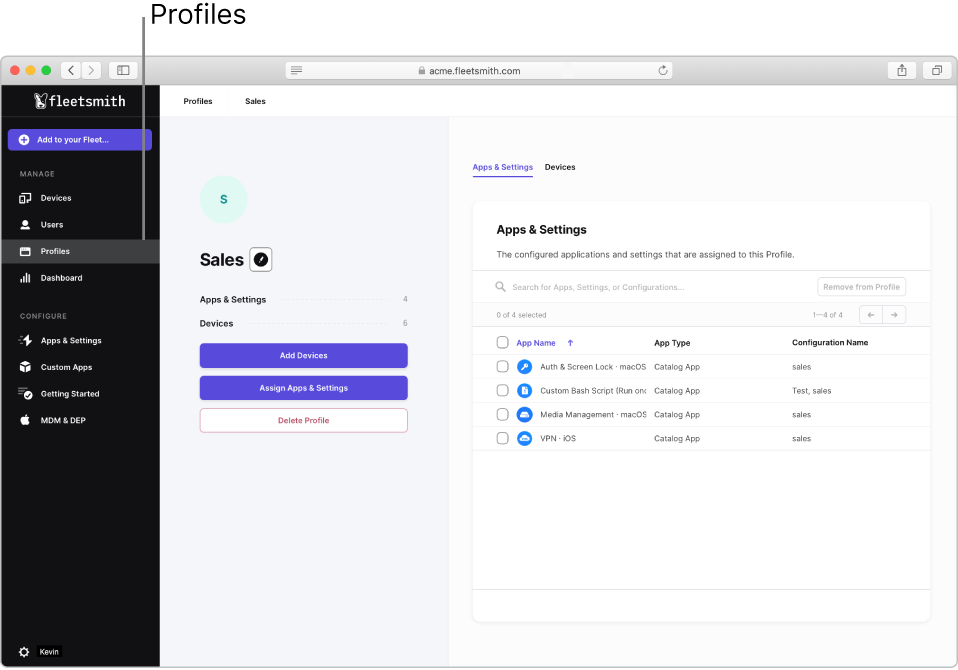Go to the previous page arrow
This screenshot has width=958, height=670.
[871, 315]
